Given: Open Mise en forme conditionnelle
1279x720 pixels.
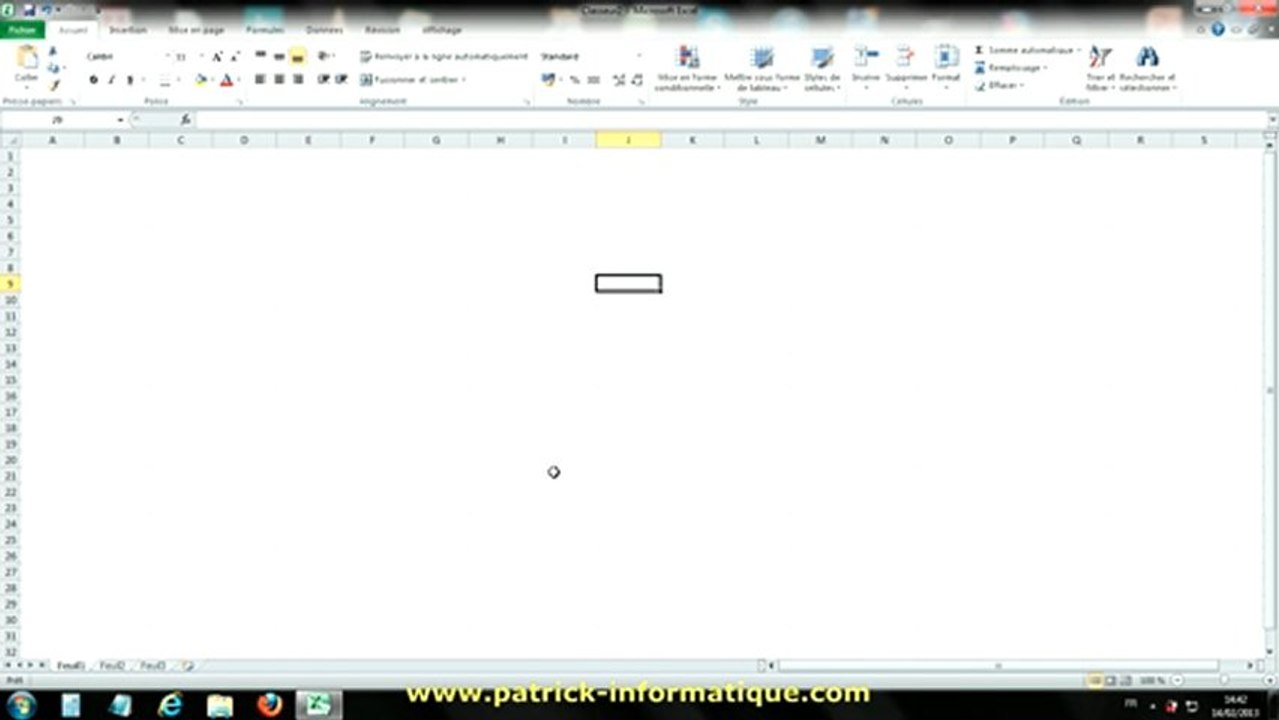Looking at the screenshot, I should click(x=688, y=68).
